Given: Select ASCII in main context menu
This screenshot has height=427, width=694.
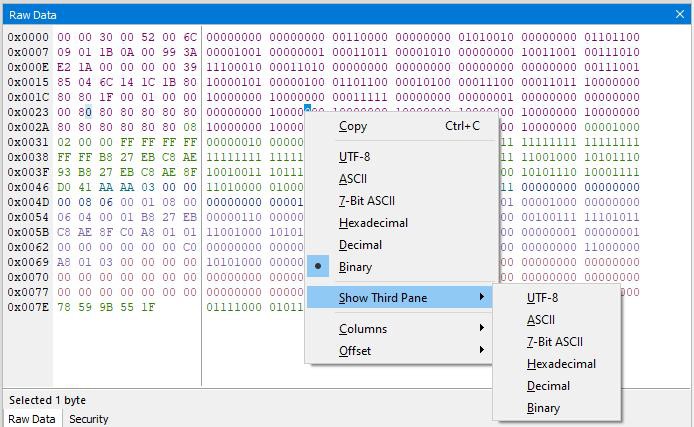Looking at the screenshot, I should click(402, 179).
